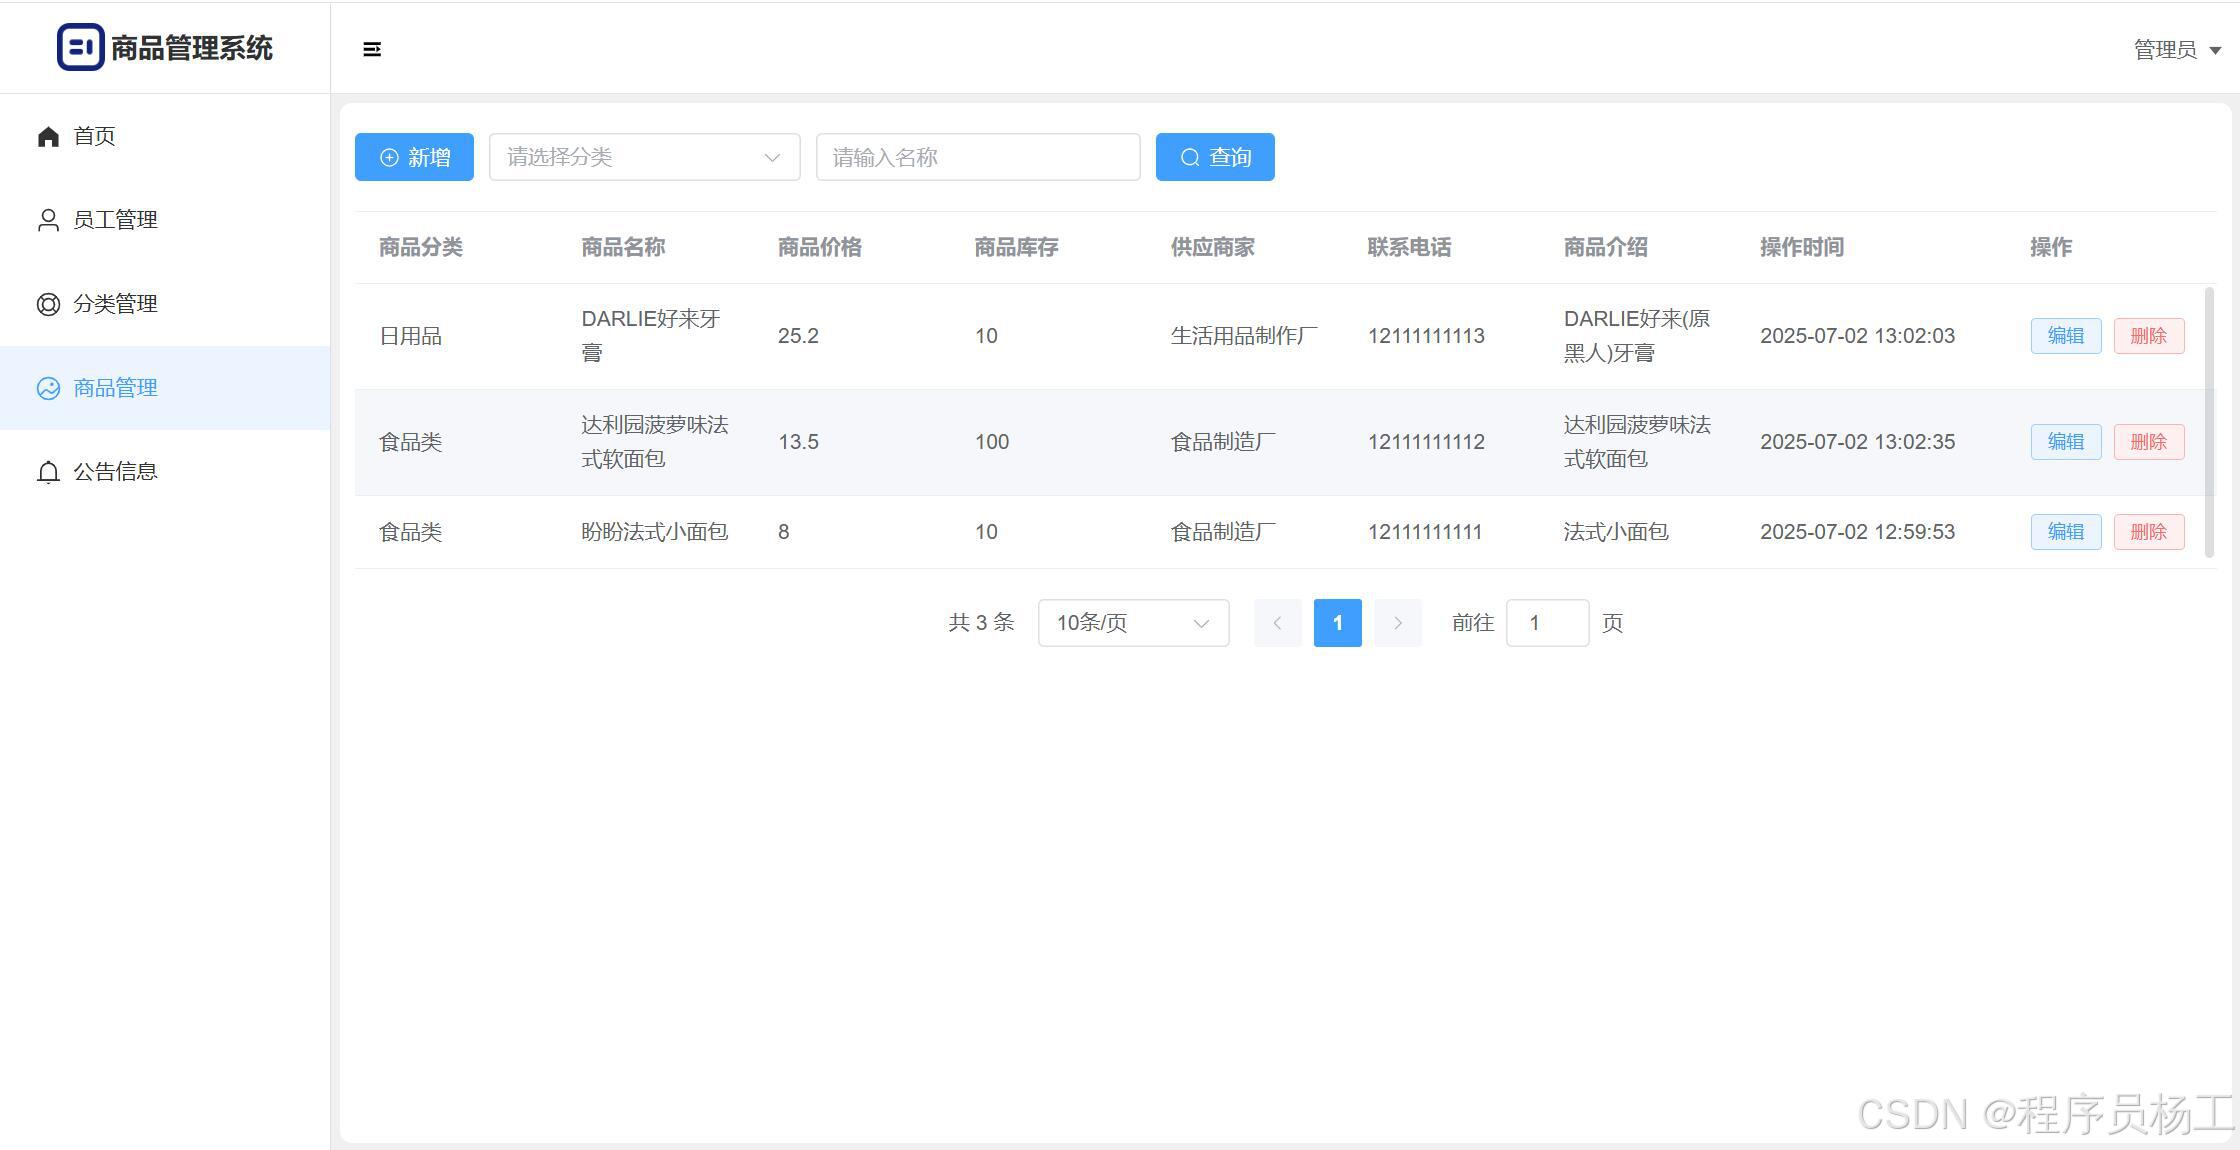This screenshot has height=1150, width=2240.
Task: Click the announcement bell icon
Action: [48, 472]
